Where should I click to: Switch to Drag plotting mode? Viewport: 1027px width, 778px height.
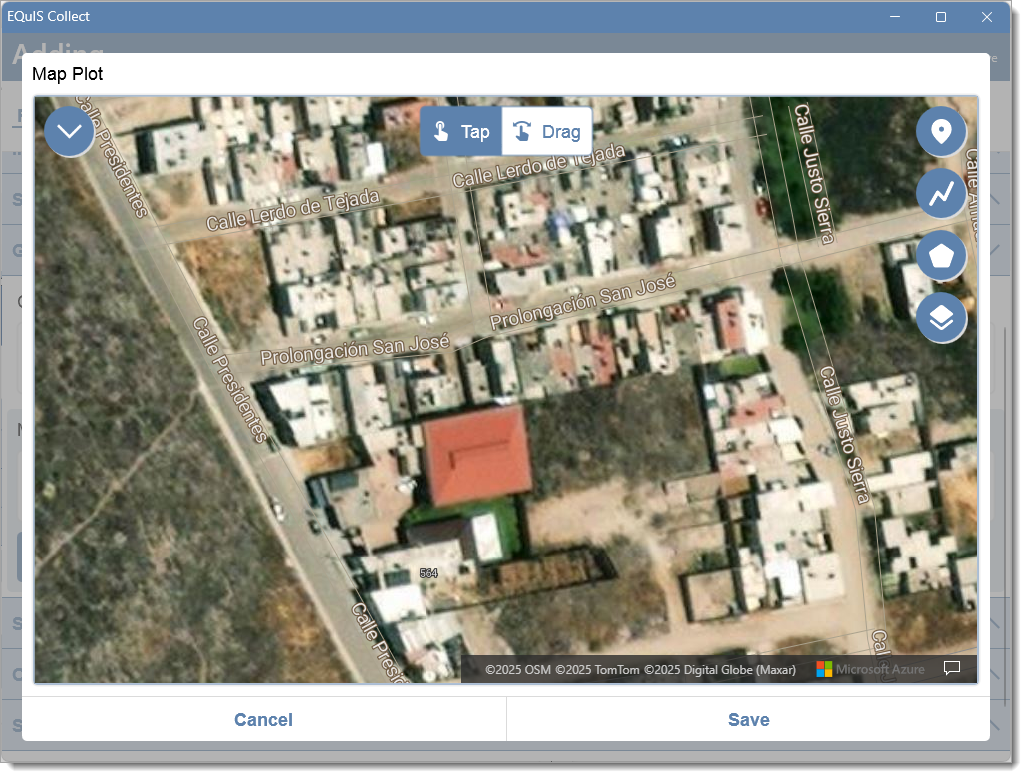pyautogui.click(x=547, y=132)
